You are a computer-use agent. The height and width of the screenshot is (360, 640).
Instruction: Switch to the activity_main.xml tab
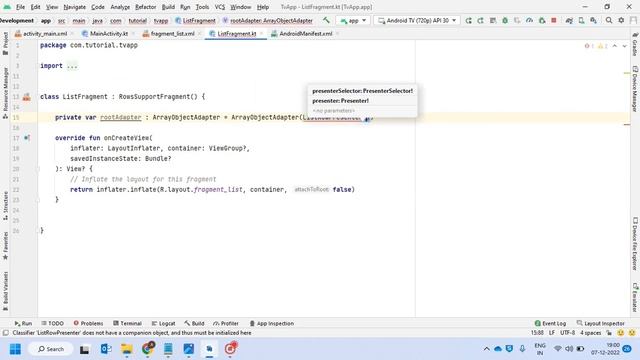tap(41, 33)
